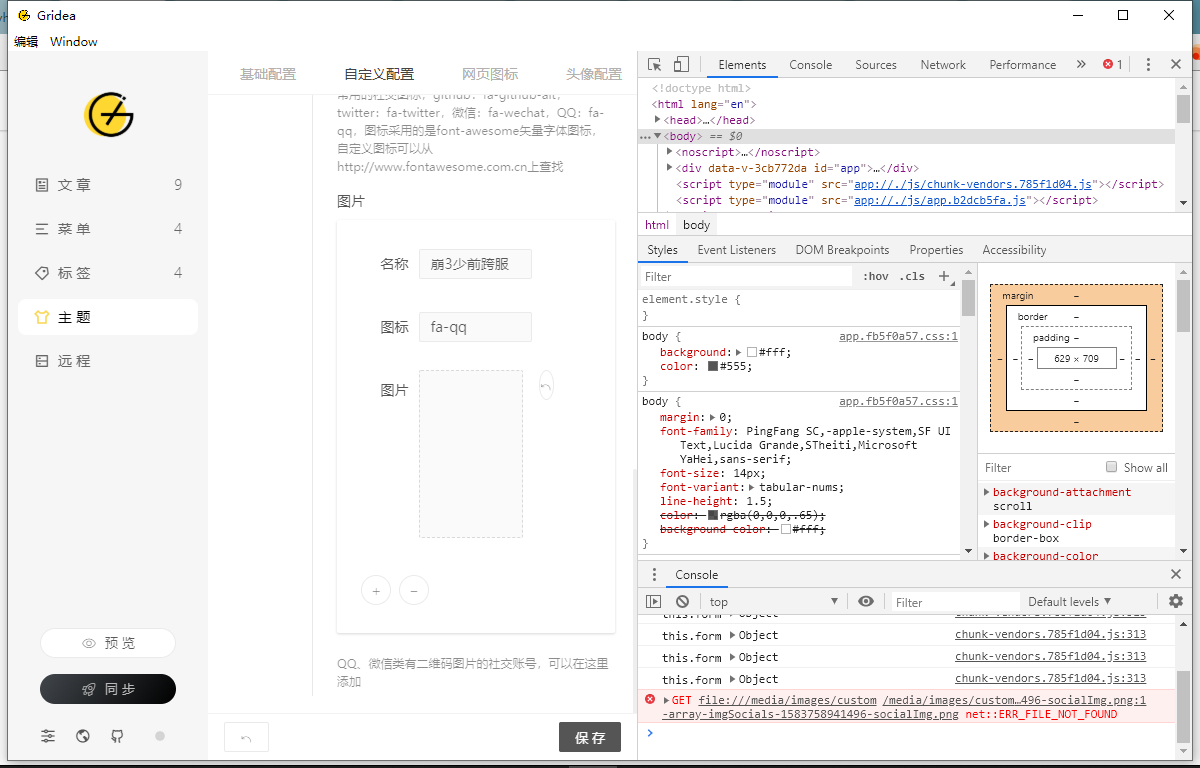Toggle the .cls classes button

point(912,276)
